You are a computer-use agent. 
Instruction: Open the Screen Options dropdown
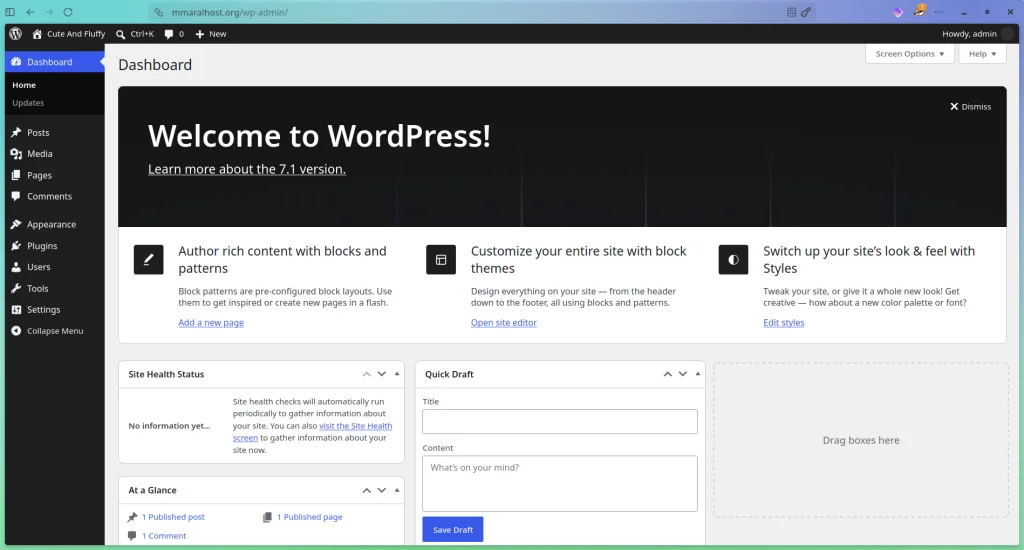[910, 54]
